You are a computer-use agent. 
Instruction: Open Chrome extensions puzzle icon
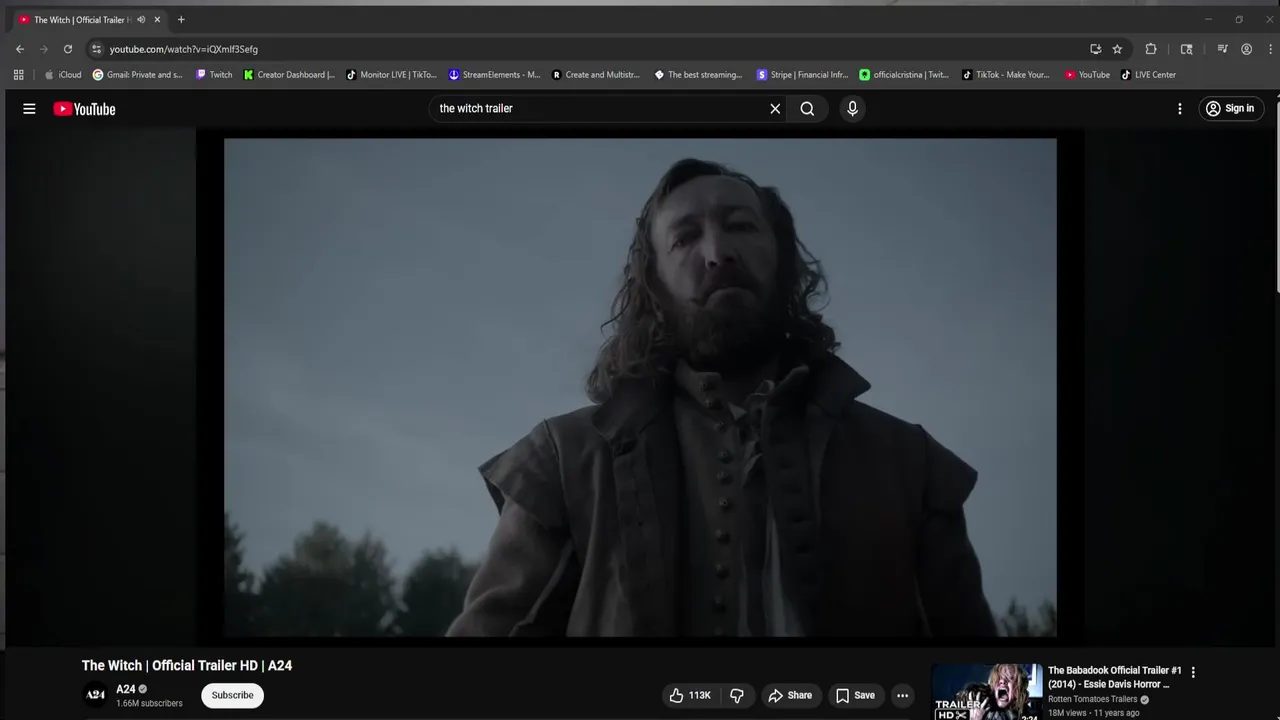[1151, 49]
